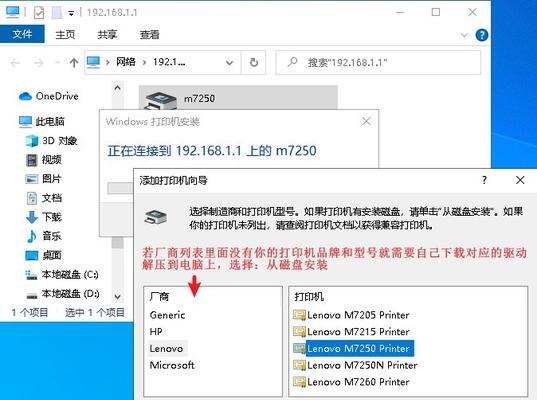Select Lenovo M7215 Printer
Viewport: 537px width, 400px height.
click(358, 332)
